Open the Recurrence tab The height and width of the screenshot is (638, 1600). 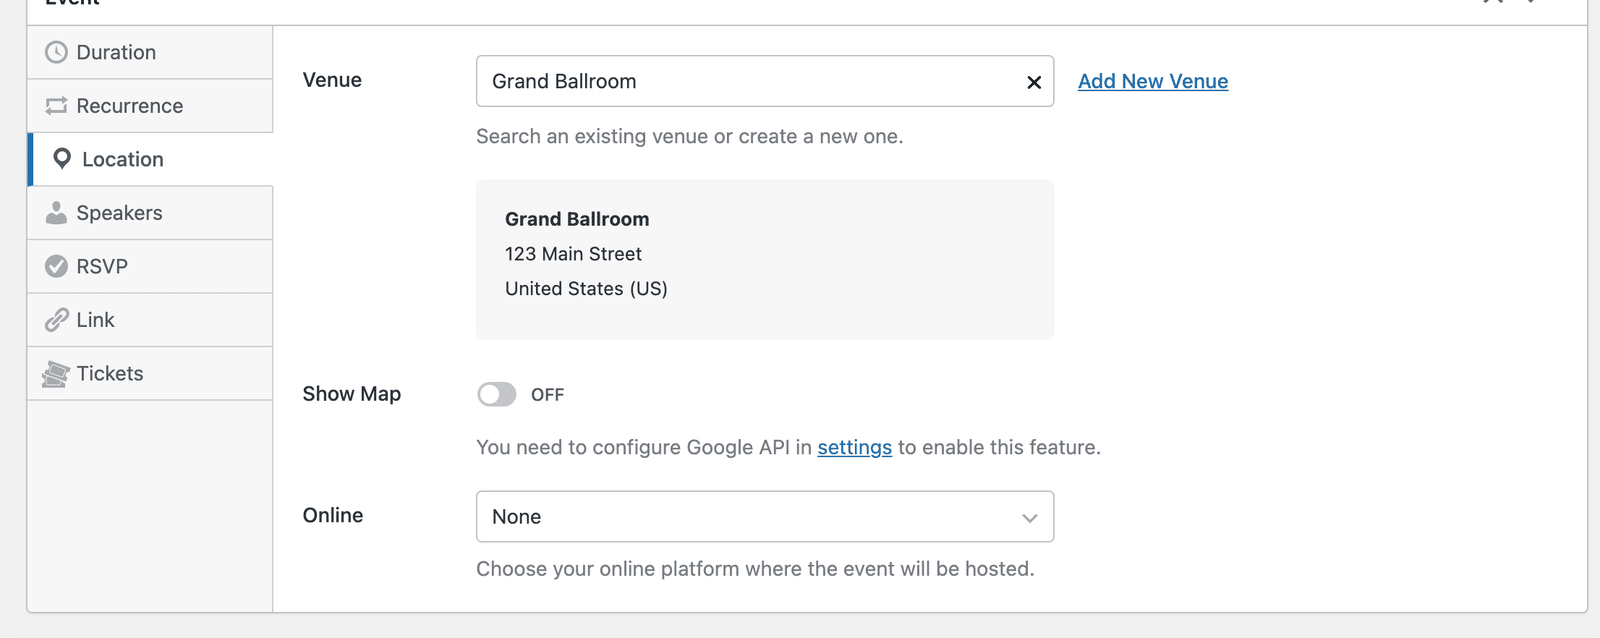150,106
